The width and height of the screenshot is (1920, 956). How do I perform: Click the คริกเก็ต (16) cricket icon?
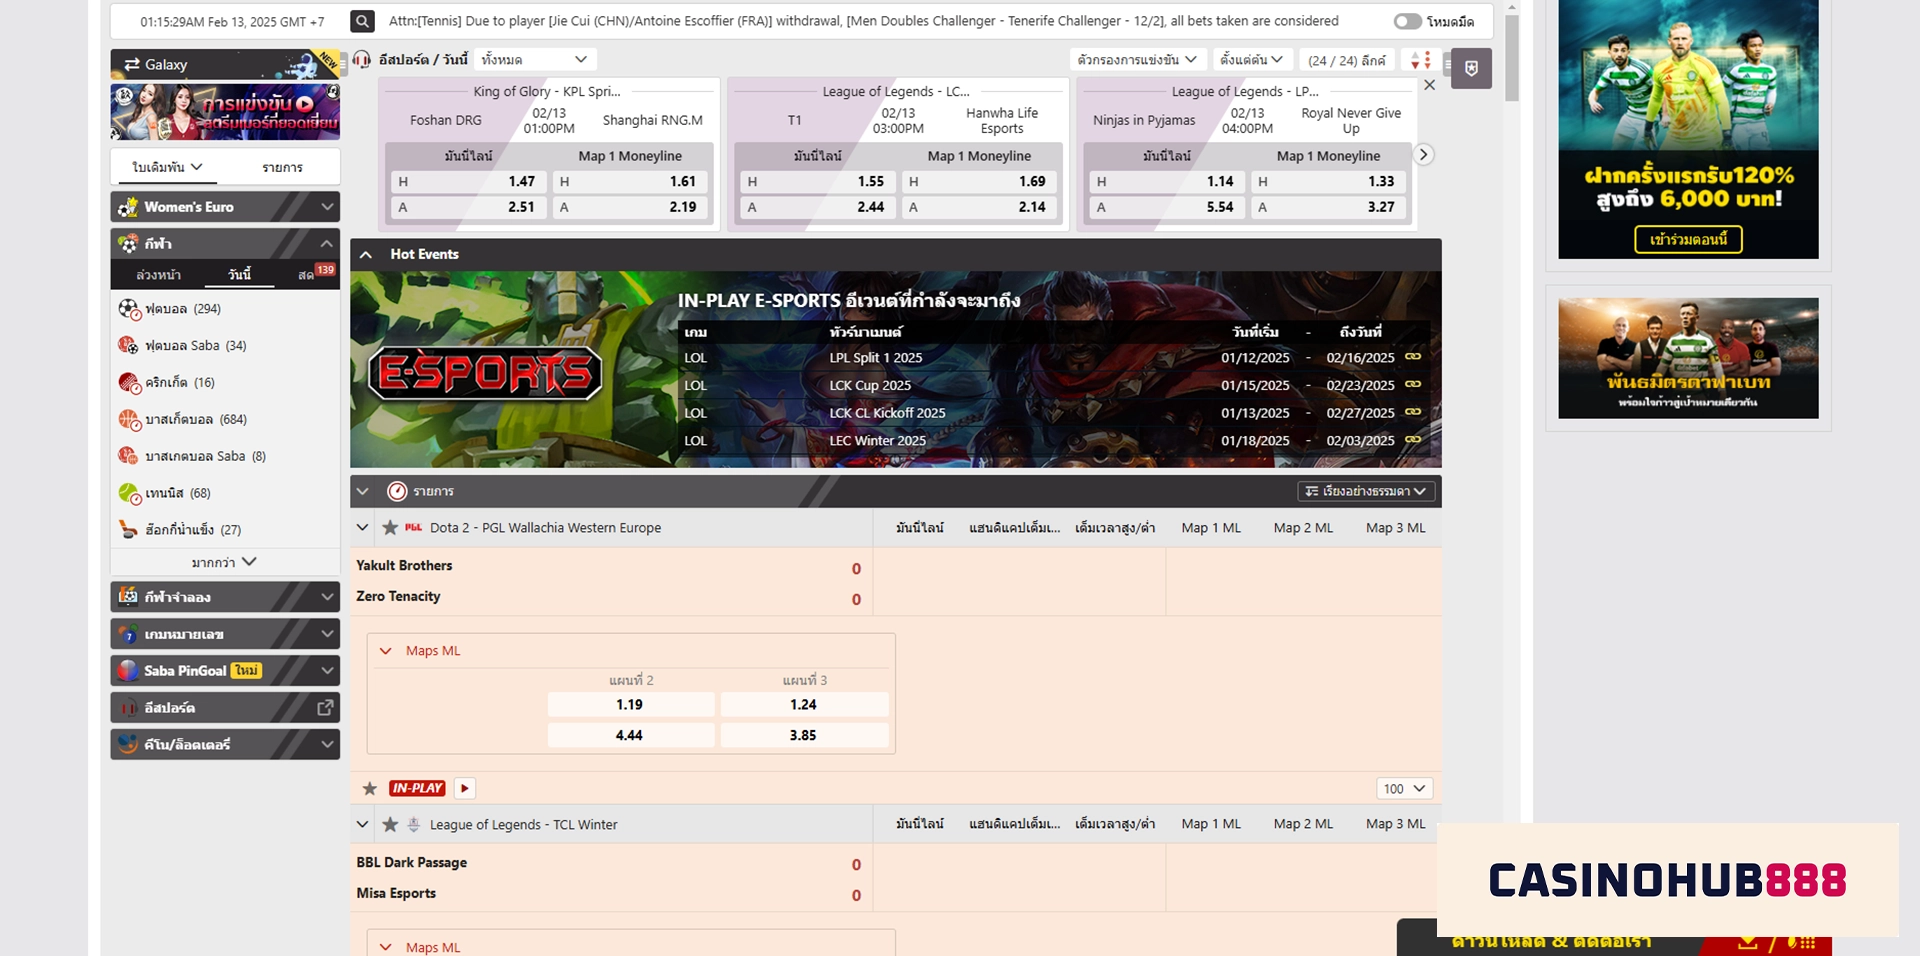[x=128, y=382]
